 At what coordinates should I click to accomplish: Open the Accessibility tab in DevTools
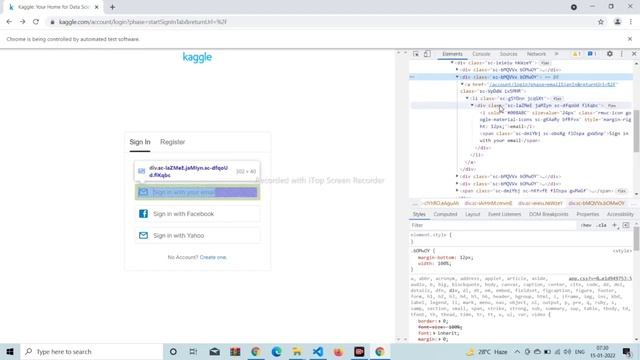(x=620, y=214)
